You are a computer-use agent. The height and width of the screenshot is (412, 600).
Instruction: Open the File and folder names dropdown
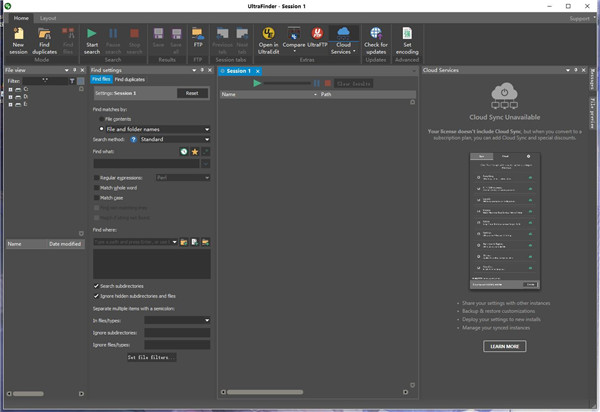207,129
